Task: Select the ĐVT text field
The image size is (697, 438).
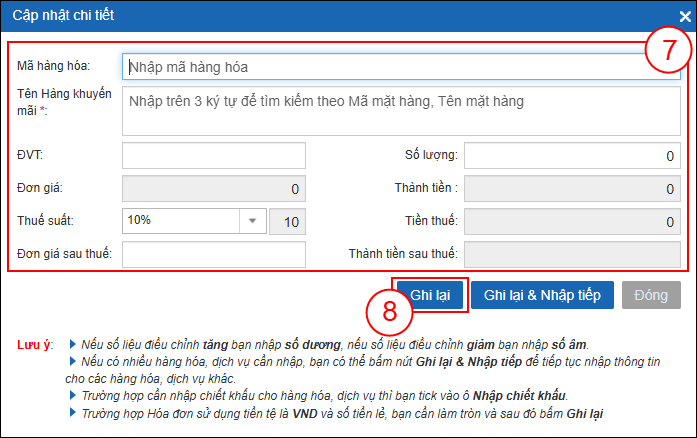Action: tap(213, 156)
